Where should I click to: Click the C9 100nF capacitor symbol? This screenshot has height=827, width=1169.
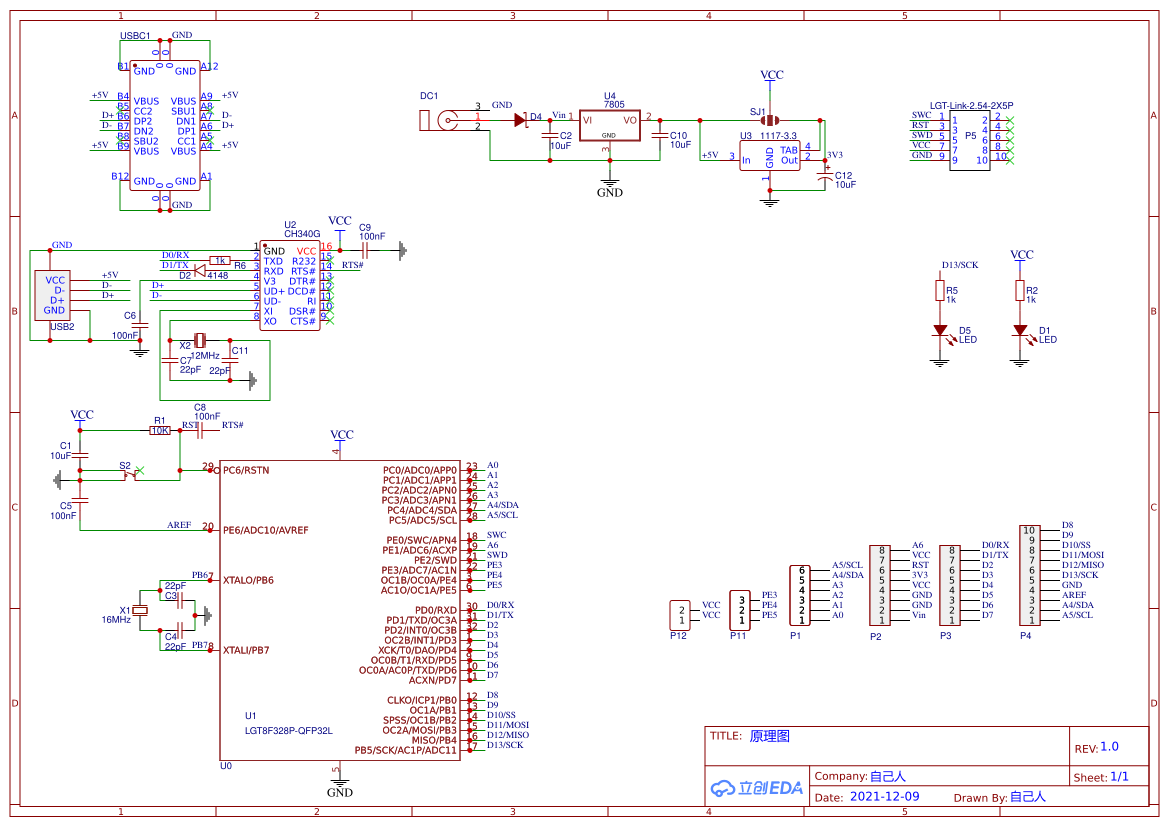[365, 251]
